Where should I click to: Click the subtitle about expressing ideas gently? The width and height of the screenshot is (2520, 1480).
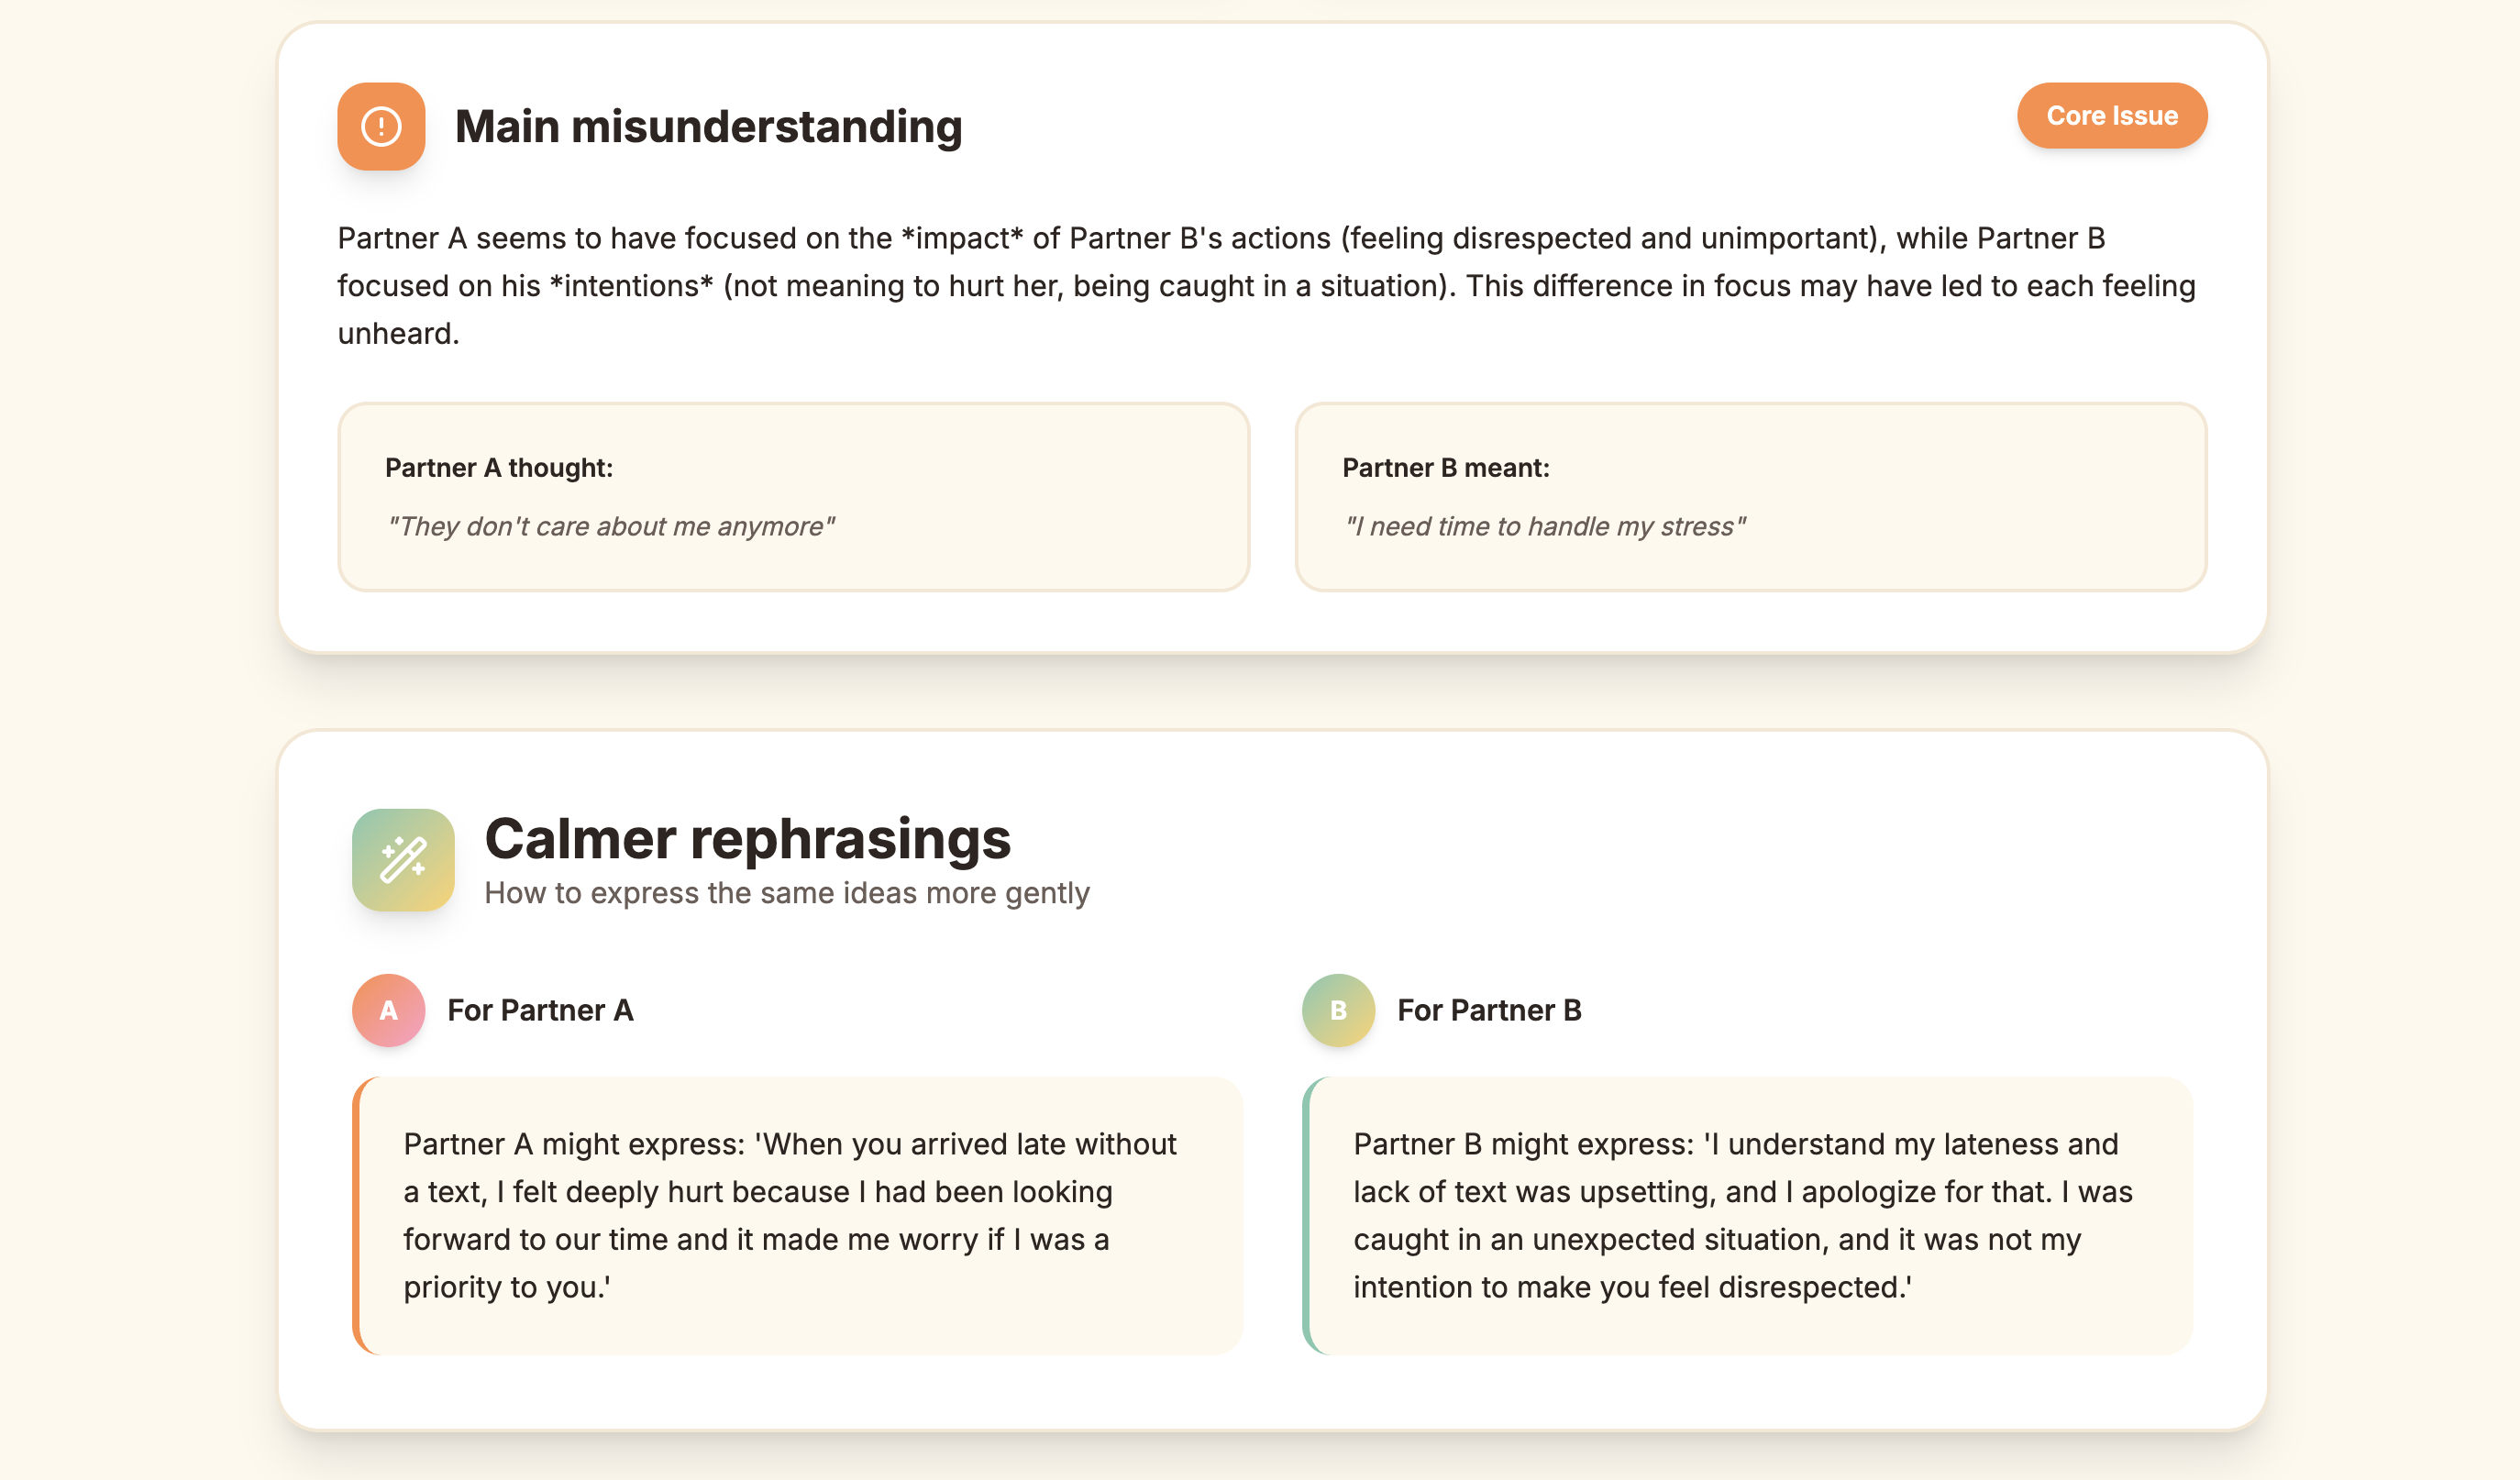(x=786, y=893)
